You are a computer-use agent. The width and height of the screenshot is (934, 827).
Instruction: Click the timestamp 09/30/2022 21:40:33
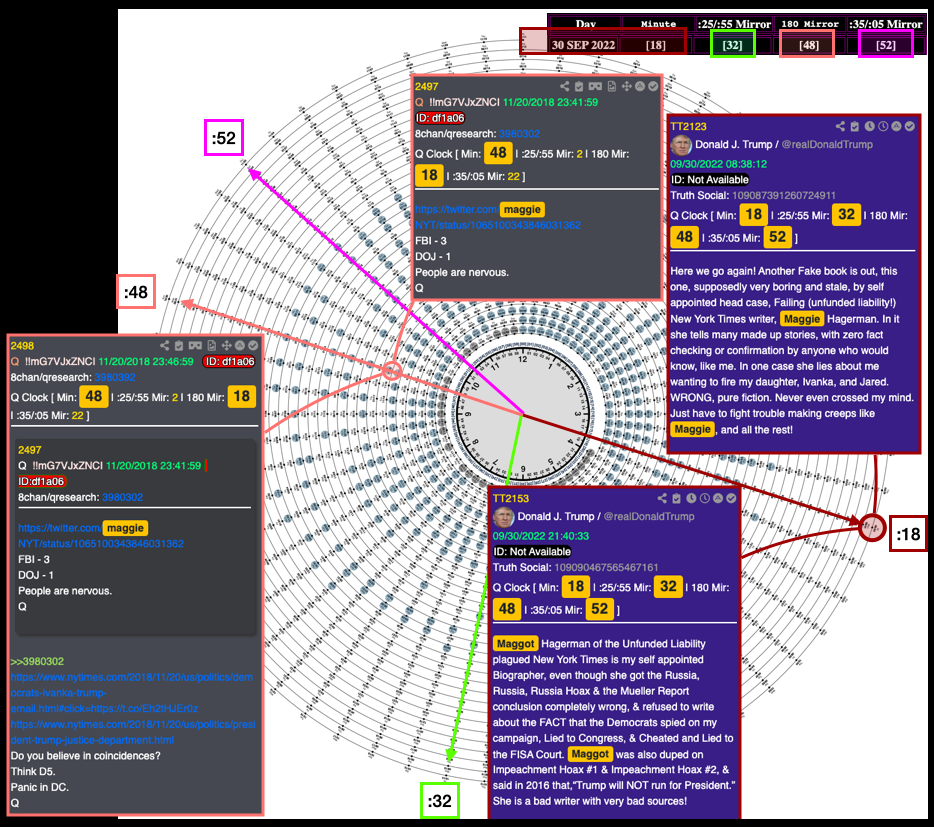click(541, 536)
